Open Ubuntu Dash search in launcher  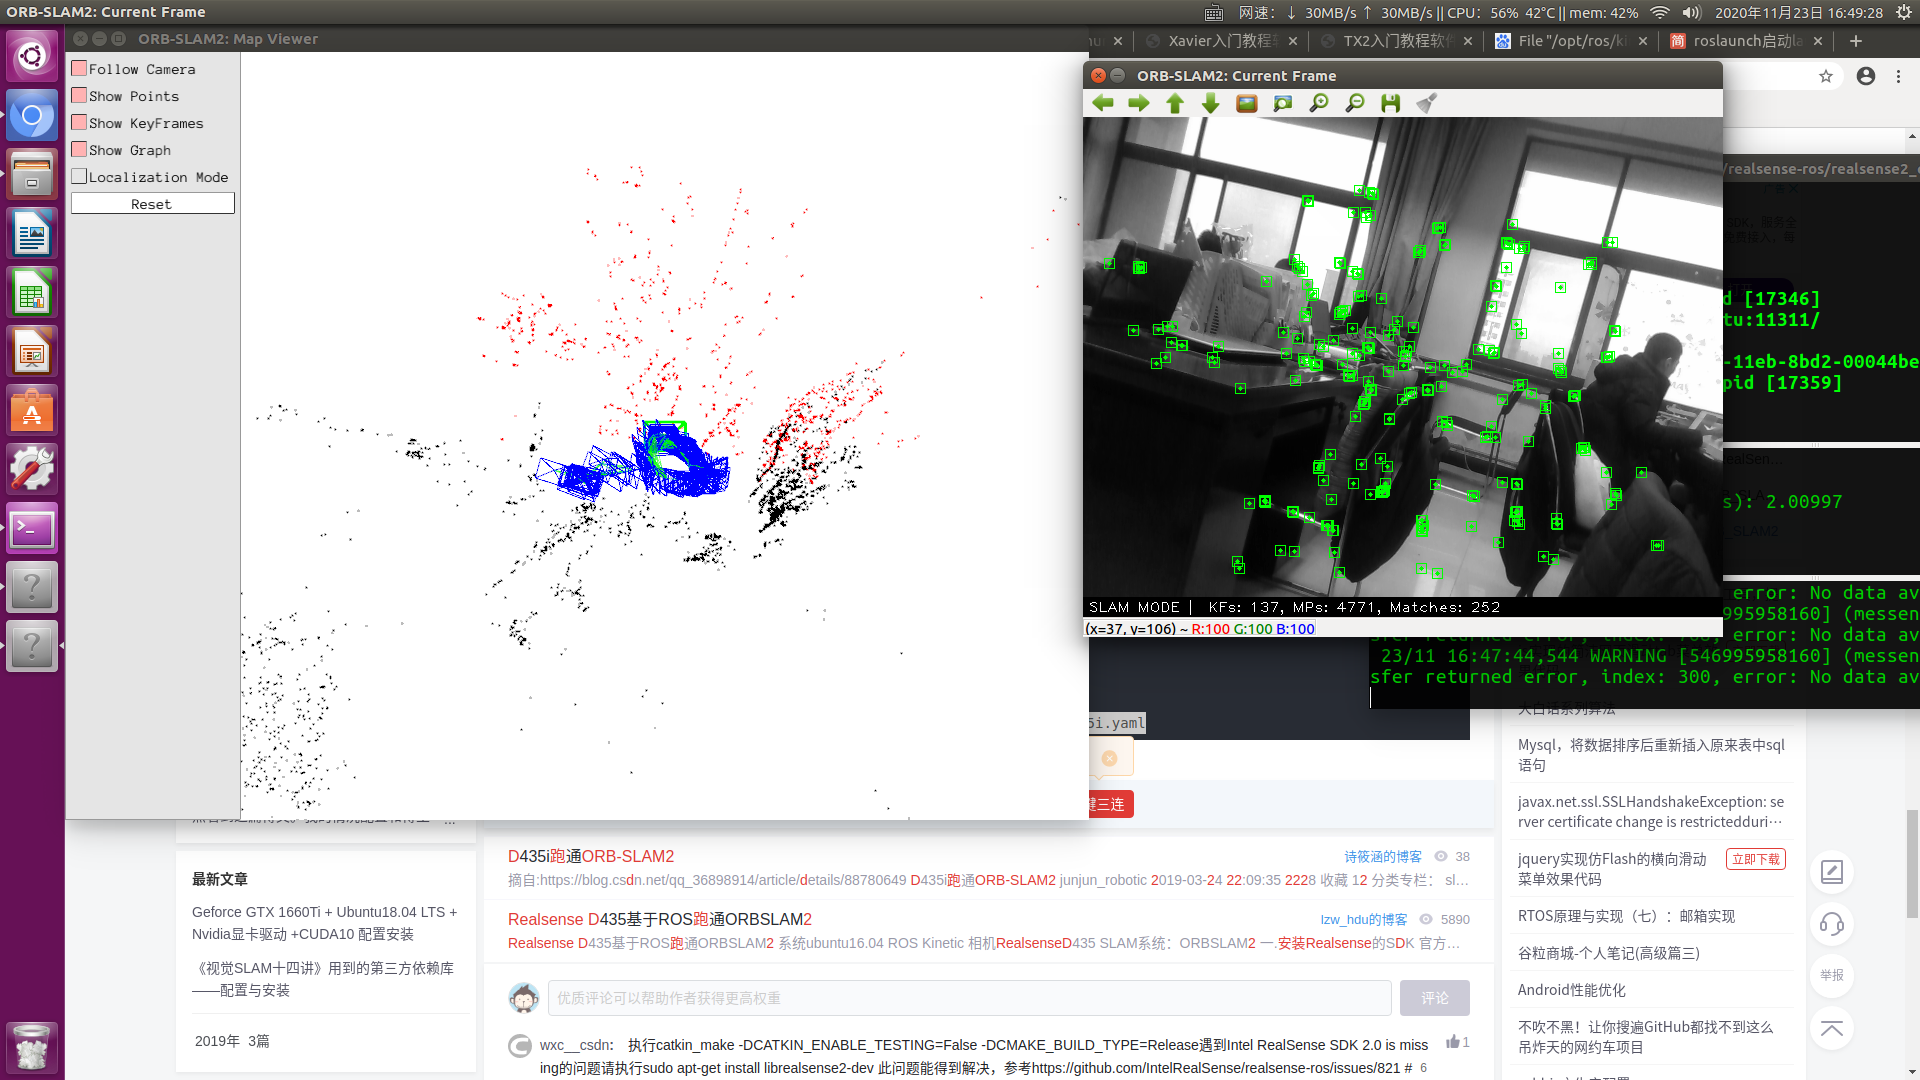click(x=32, y=56)
